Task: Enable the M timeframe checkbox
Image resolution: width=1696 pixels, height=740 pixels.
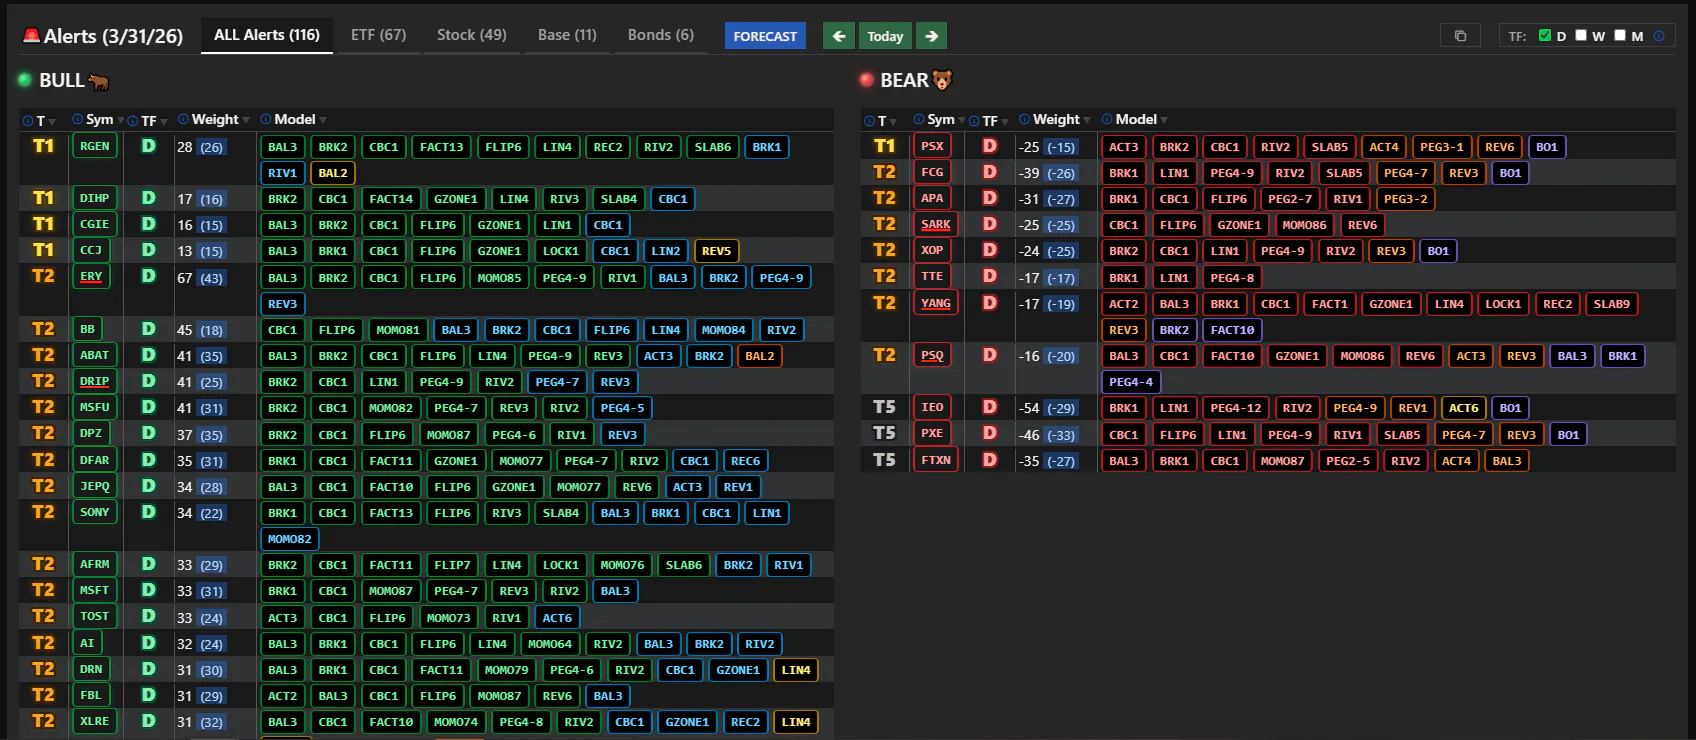Action: pyautogui.click(x=1620, y=35)
